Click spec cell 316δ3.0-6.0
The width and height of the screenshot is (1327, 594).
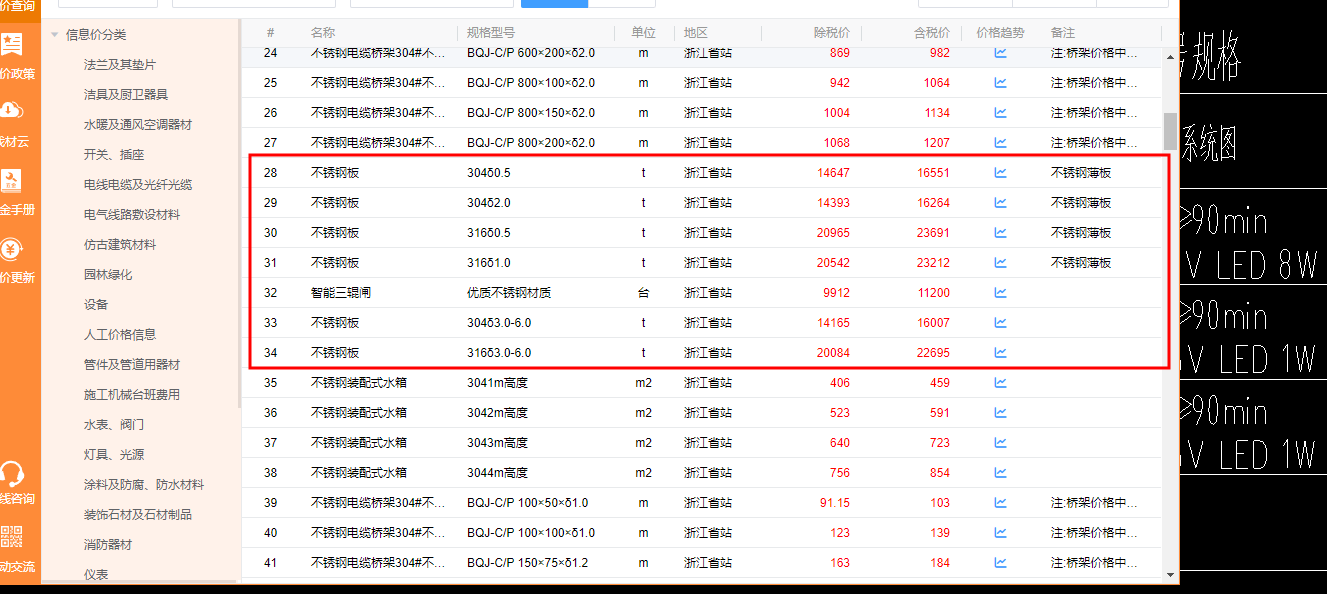[499, 353]
